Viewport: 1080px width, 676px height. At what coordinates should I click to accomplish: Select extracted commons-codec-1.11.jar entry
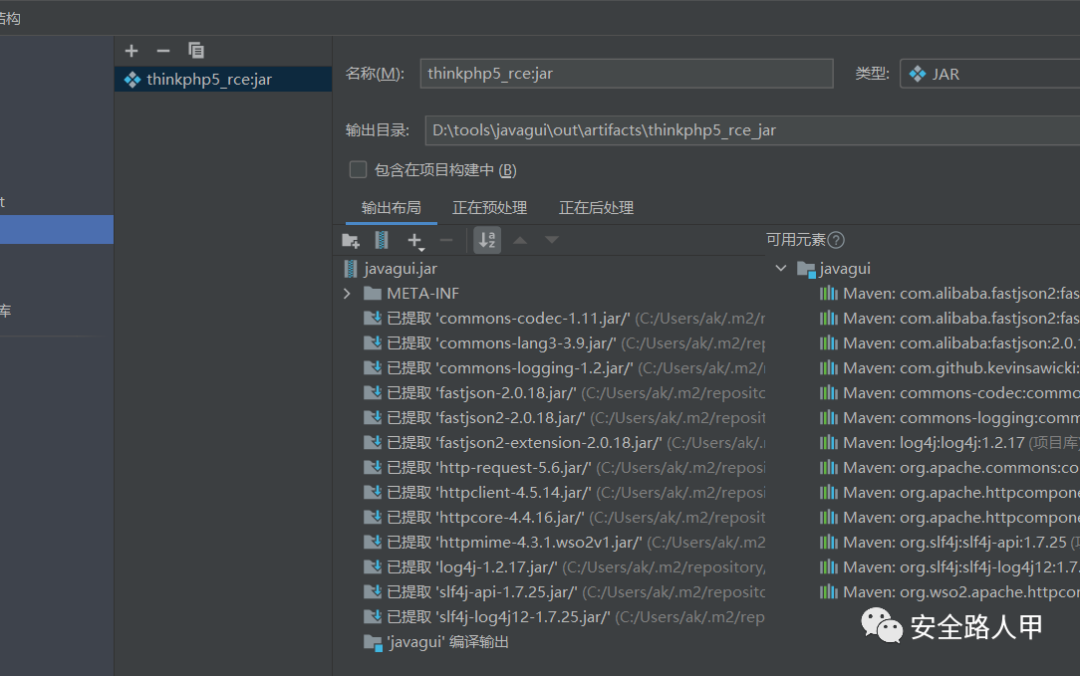coord(563,318)
